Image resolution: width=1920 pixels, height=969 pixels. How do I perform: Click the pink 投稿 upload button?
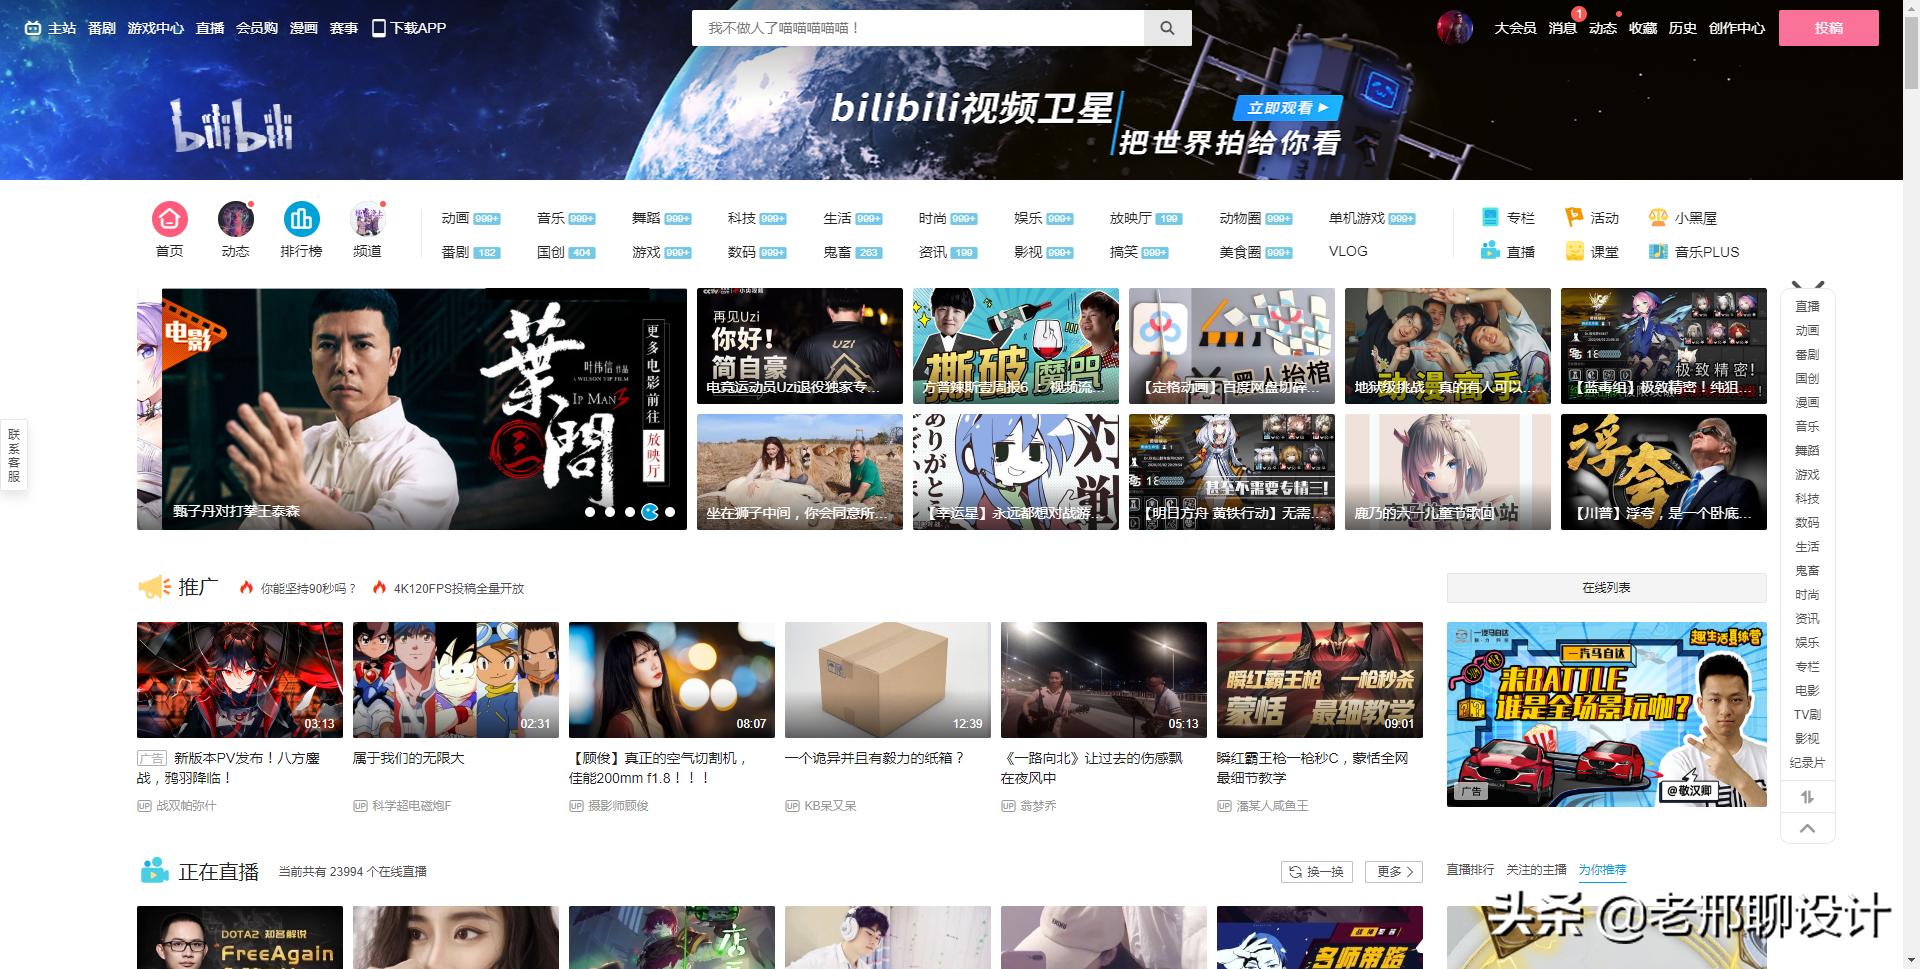[1829, 28]
